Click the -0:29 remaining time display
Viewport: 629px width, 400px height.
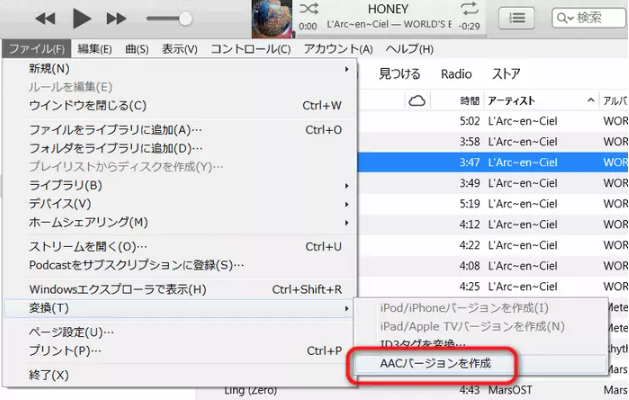point(469,26)
